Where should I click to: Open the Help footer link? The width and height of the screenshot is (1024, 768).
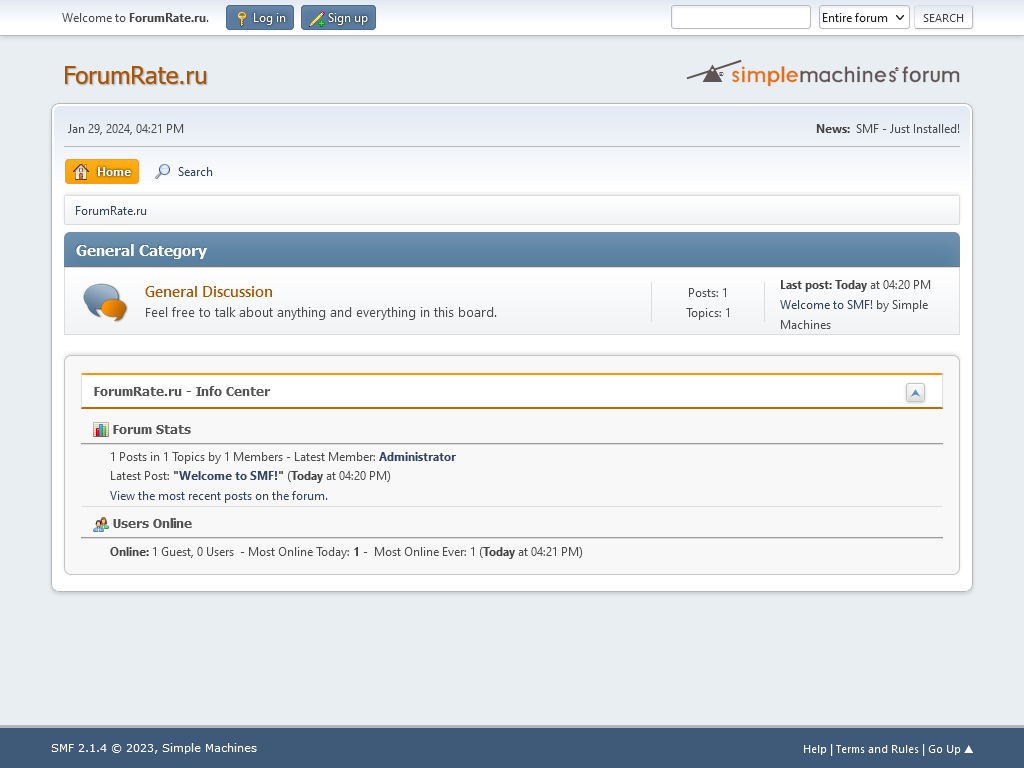point(814,749)
